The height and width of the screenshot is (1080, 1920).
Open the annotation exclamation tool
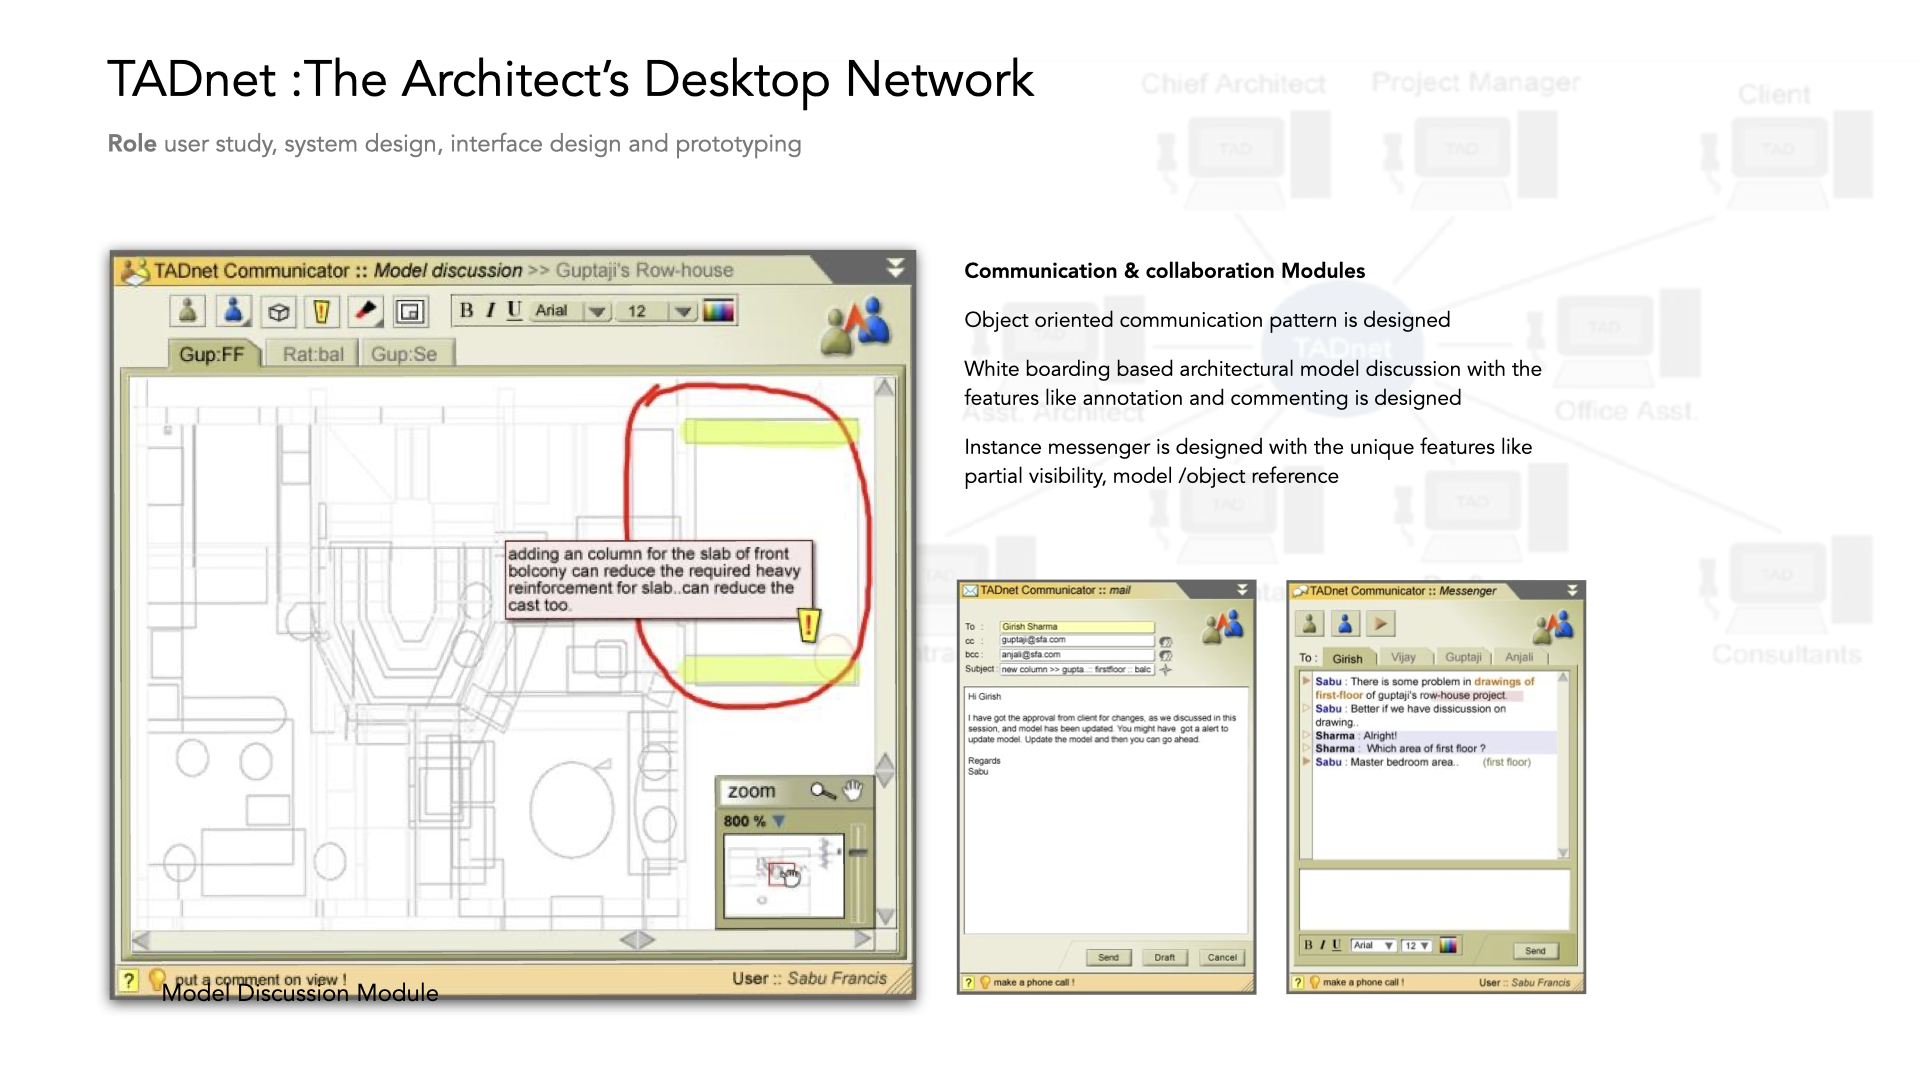point(322,311)
